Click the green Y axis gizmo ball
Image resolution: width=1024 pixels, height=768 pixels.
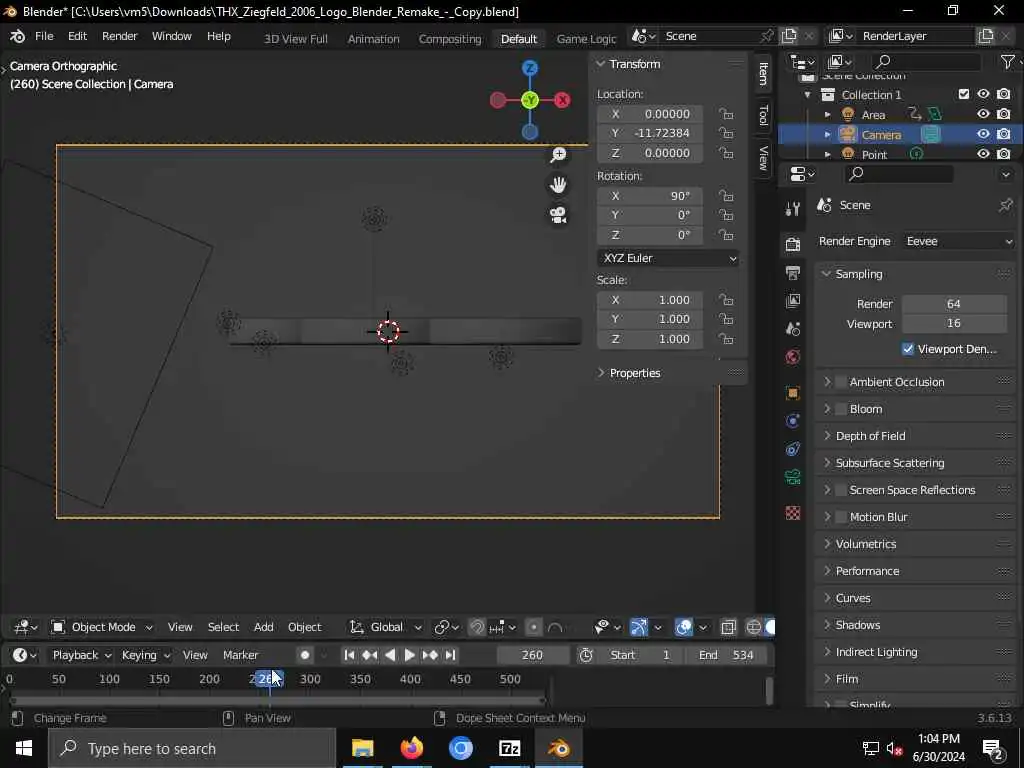(x=530, y=100)
